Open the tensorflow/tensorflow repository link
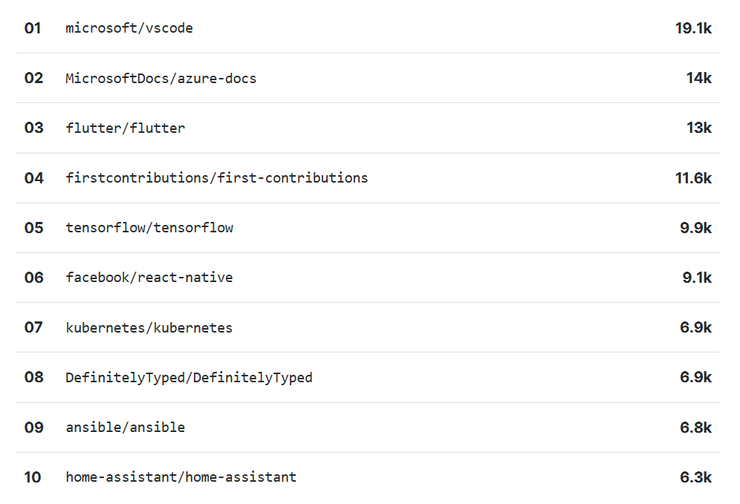This screenshot has width=740, height=504. pyautogui.click(x=149, y=228)
